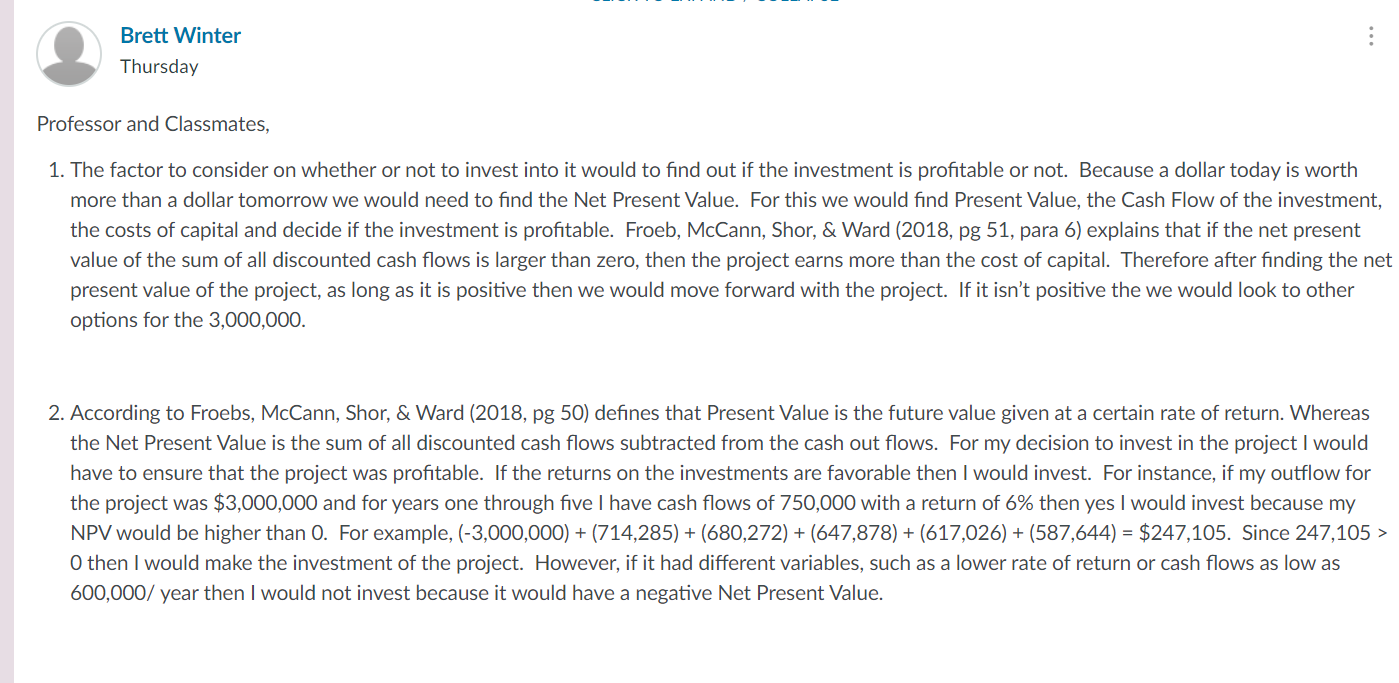Click the '600,000/ year' text
Image resolution: width=1399 pixels, height=683 pixels.
[134, 593]
